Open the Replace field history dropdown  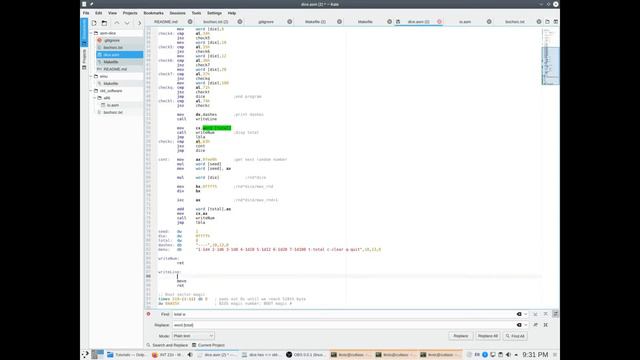tap(526, 325)
